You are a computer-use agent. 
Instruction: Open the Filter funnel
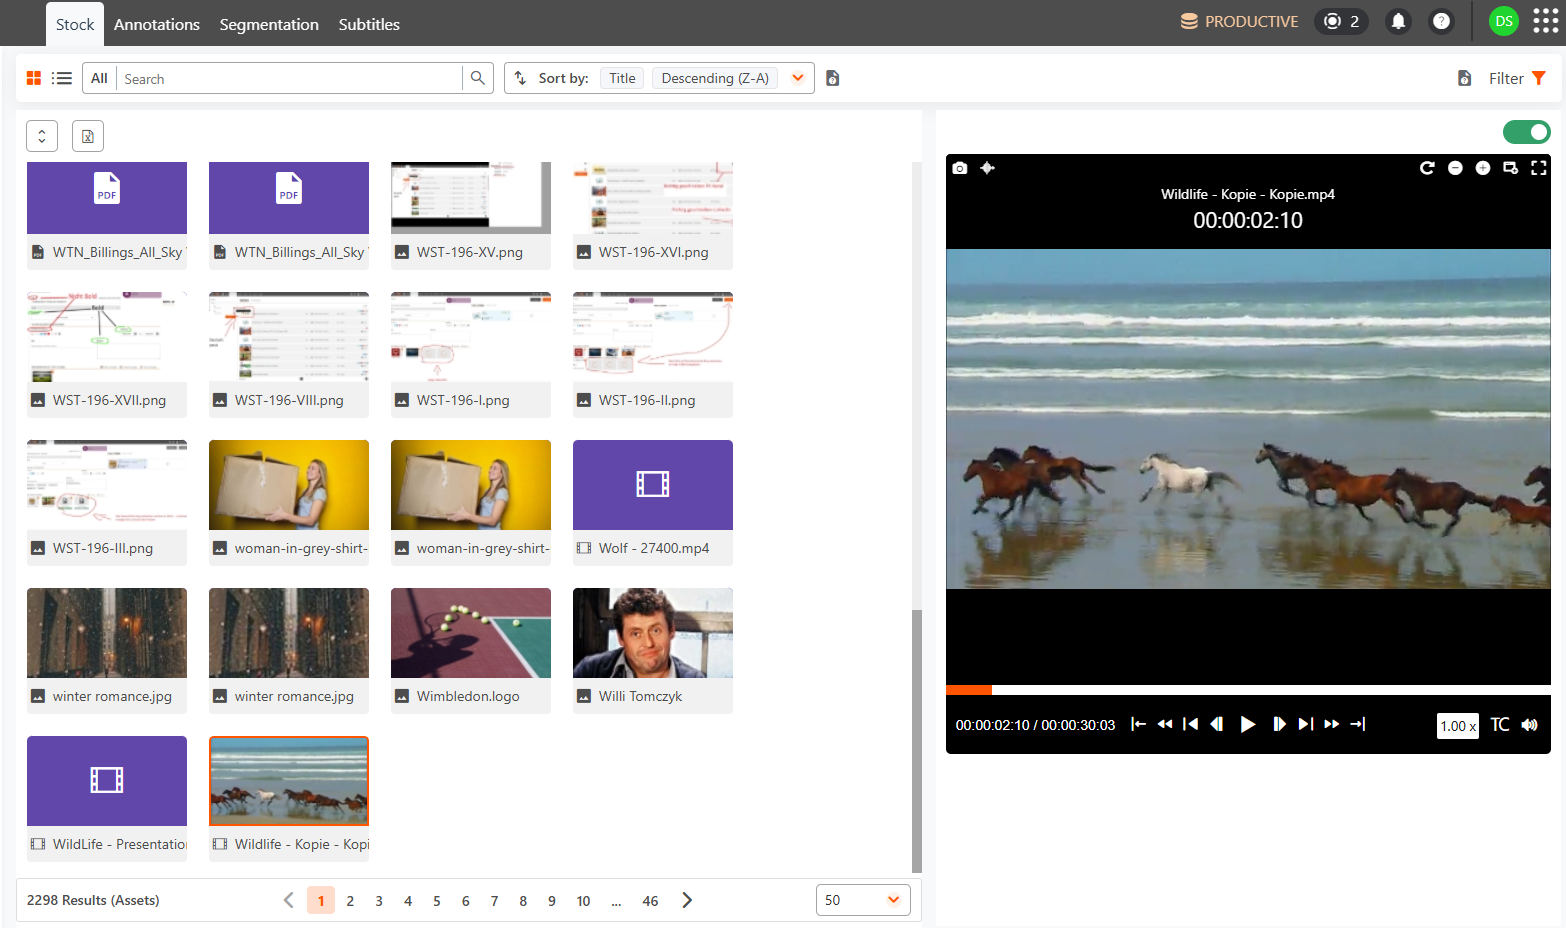(x=1538, y=78)
